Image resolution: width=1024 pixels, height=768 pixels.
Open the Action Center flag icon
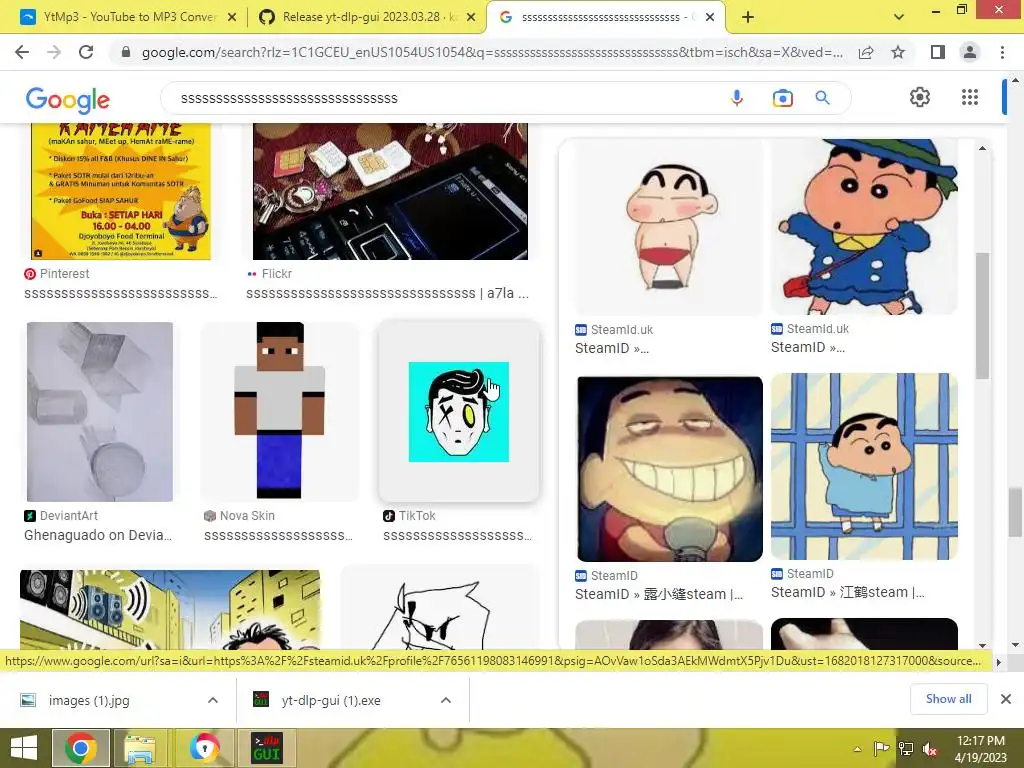pos(881,749)
